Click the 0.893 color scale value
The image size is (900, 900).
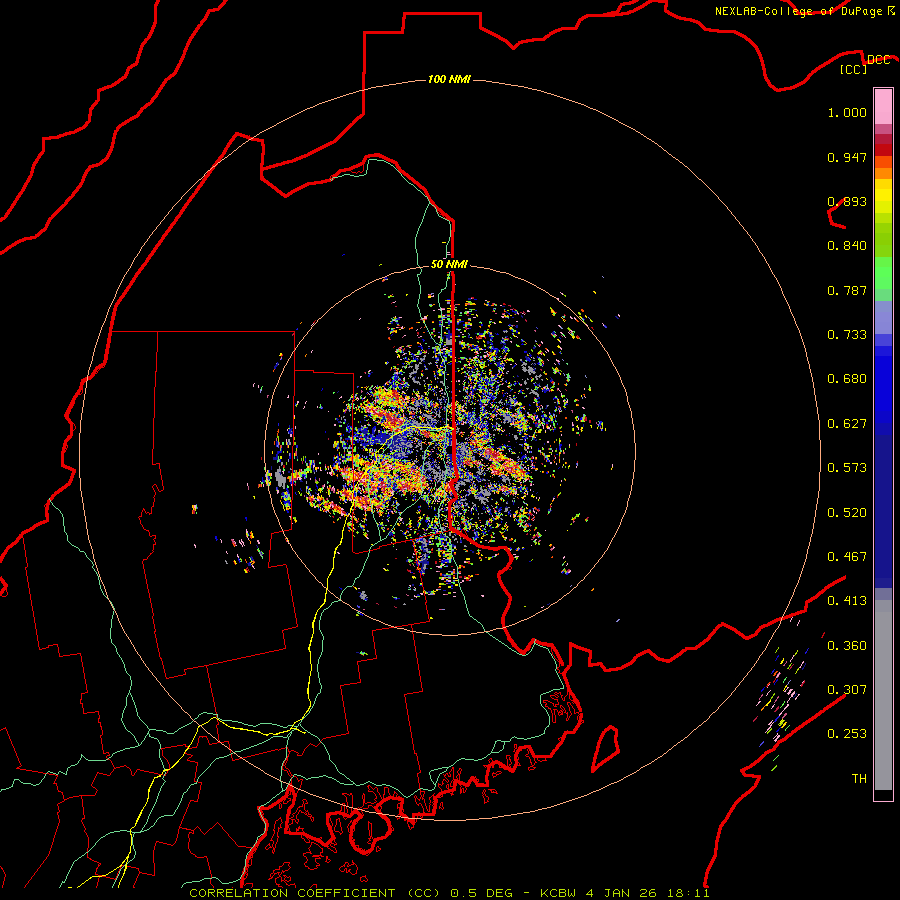pyautogui.click(x=847, y=201)
